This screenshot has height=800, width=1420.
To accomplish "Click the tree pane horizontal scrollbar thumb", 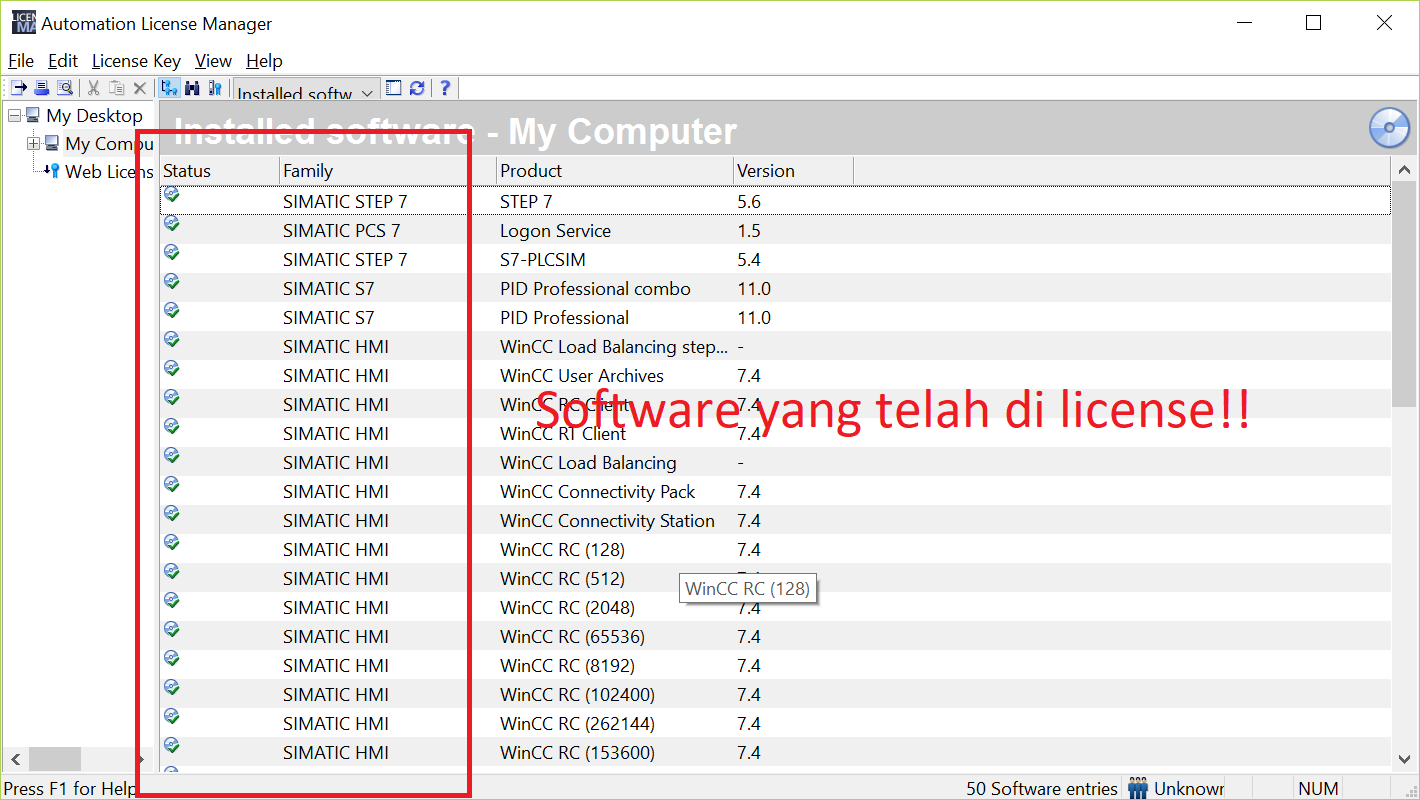I will pyautogui.click(x=54, y=759).
